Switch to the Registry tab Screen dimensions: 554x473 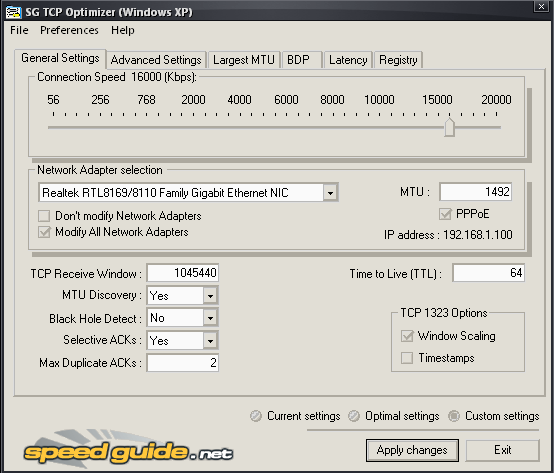tap(398, 60)
